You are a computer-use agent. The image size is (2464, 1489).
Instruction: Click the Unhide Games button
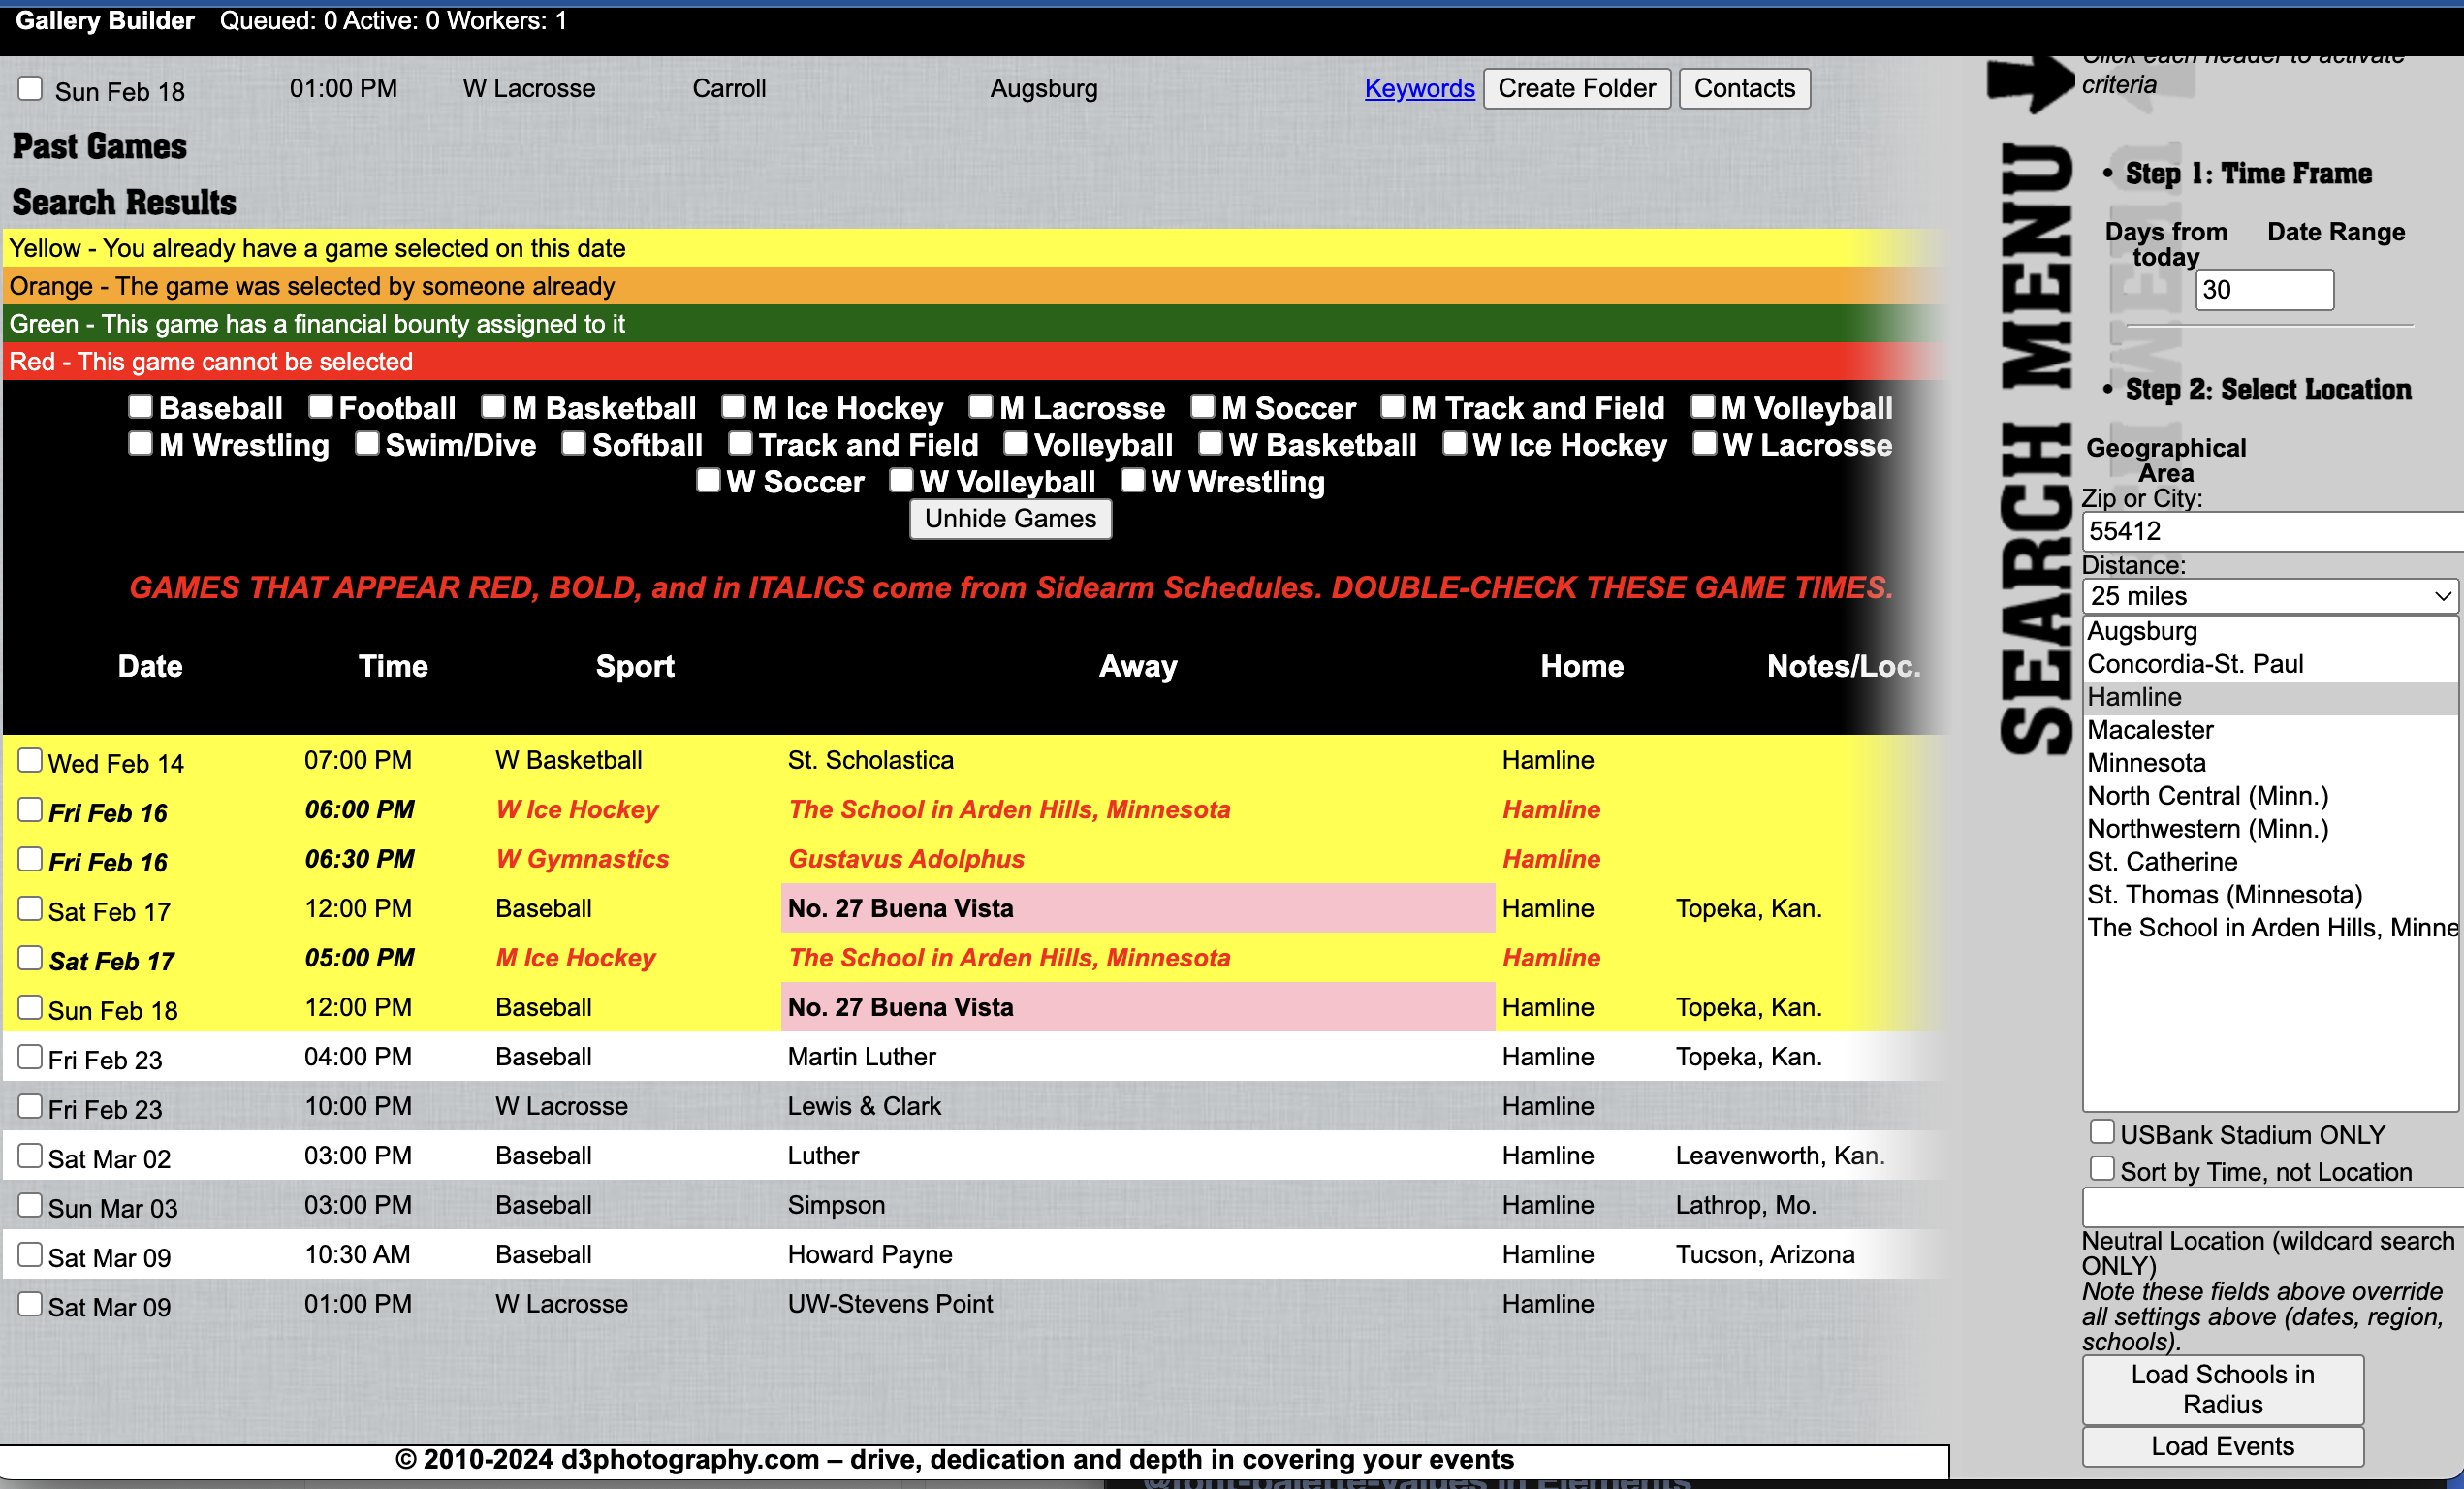[x=1010, y=519]
